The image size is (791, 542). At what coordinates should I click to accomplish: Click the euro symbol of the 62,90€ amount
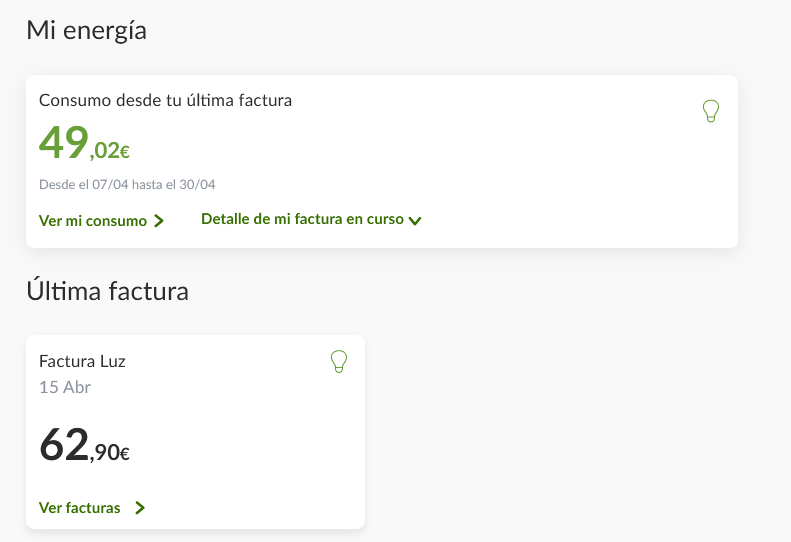[x=124, y=454]
